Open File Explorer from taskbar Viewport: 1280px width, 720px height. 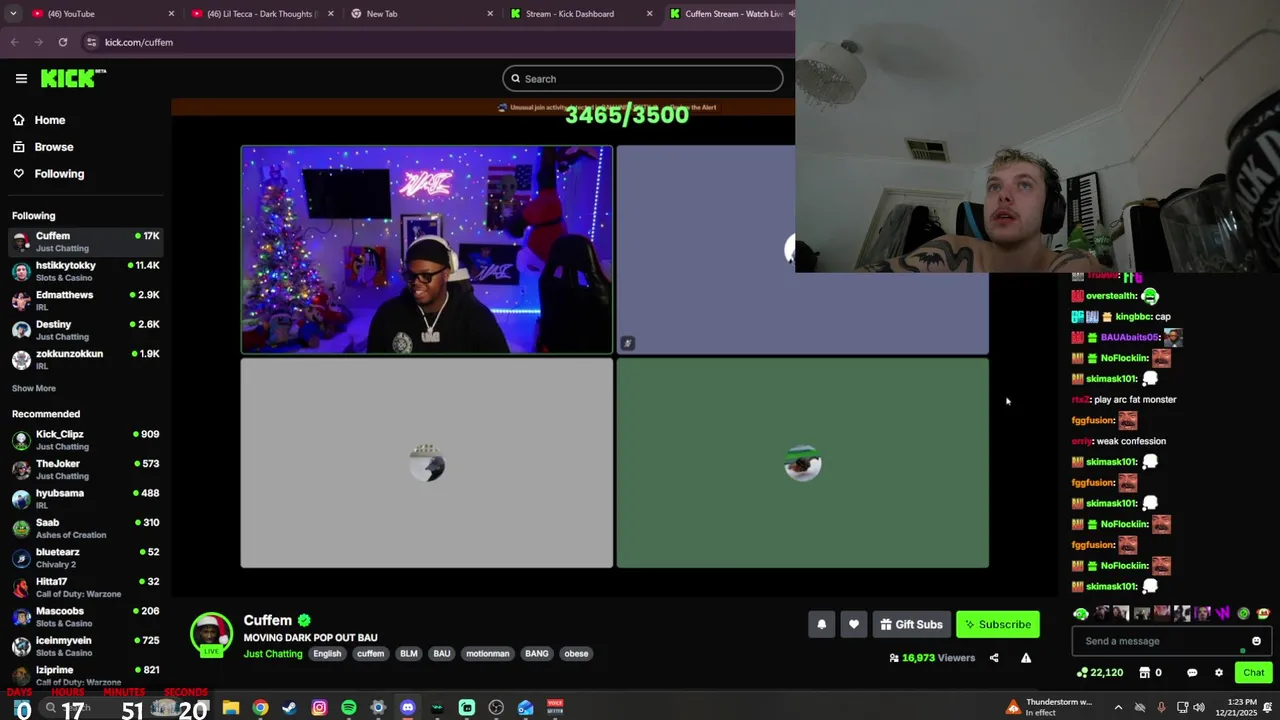click(231, 708)
